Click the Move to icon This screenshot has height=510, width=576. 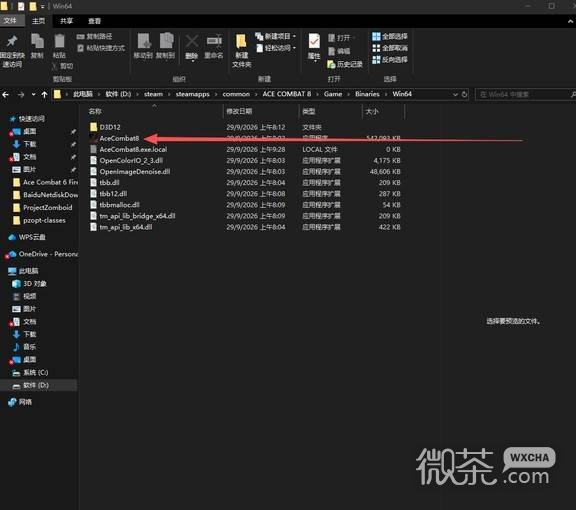point(144,41)
